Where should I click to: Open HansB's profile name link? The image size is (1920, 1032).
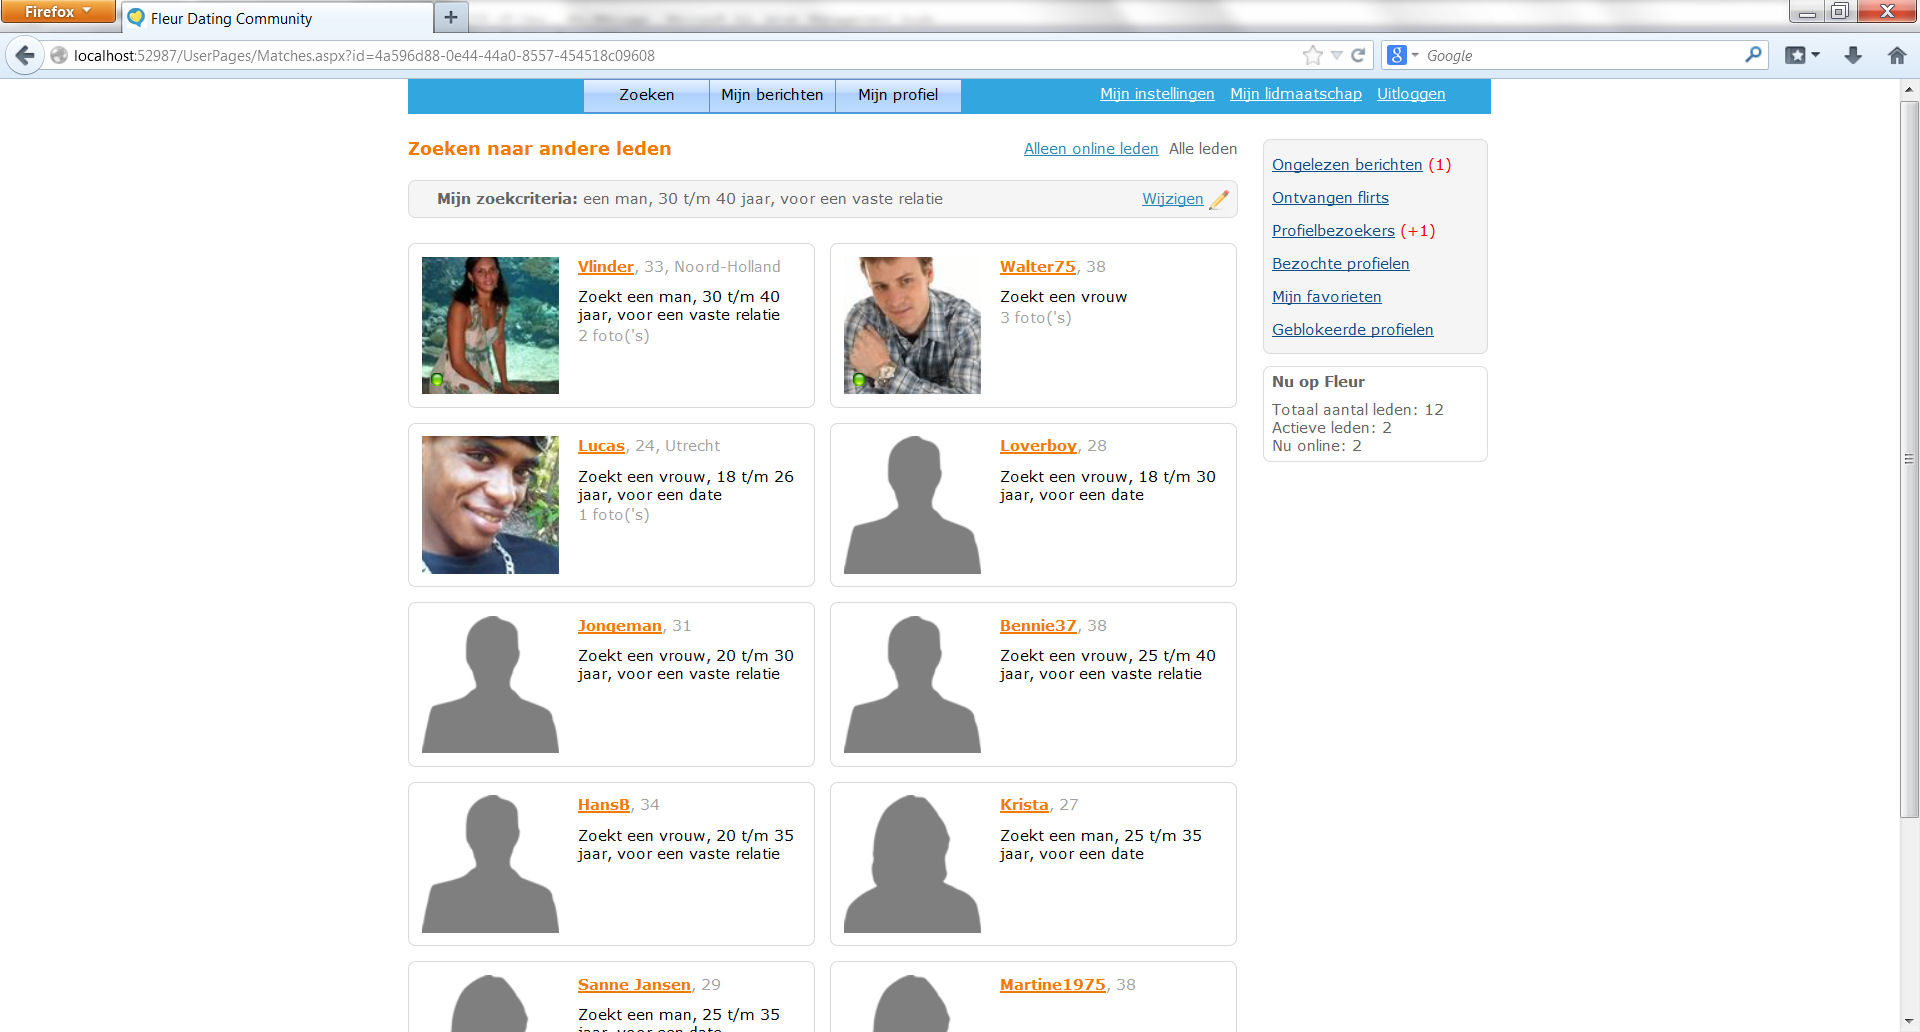[x=604, y=805]
